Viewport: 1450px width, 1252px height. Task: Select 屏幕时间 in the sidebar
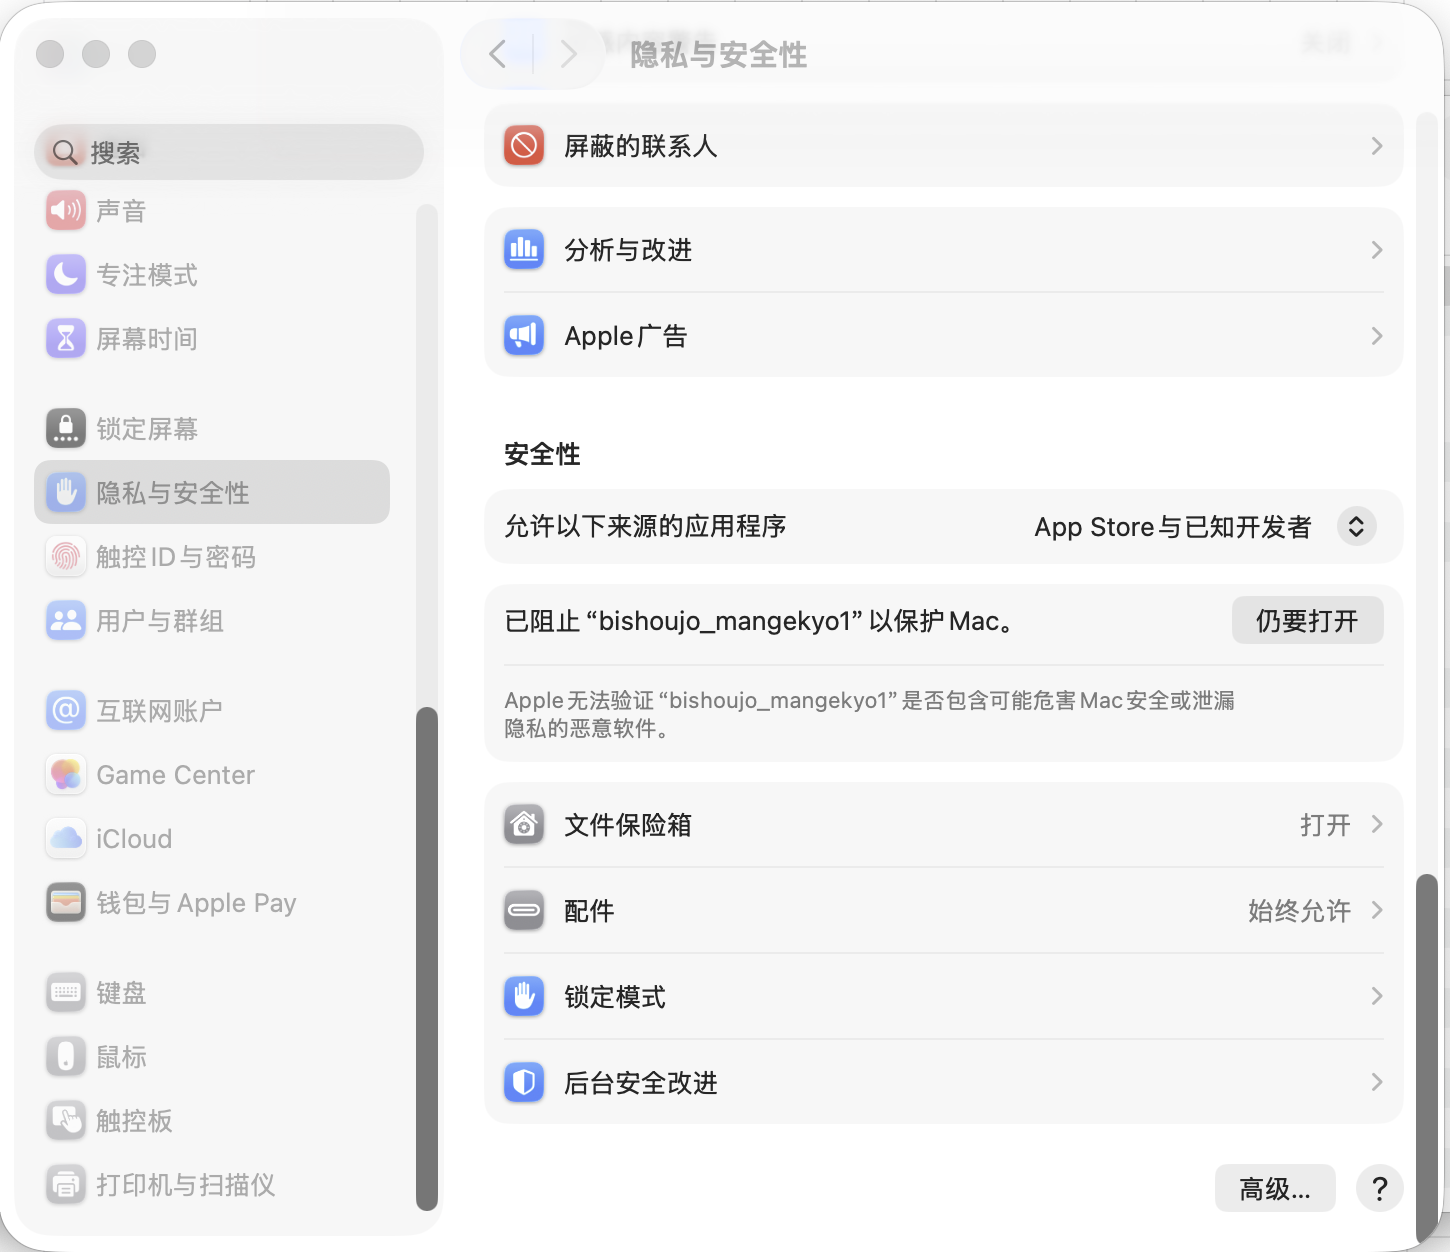(147, 339)
